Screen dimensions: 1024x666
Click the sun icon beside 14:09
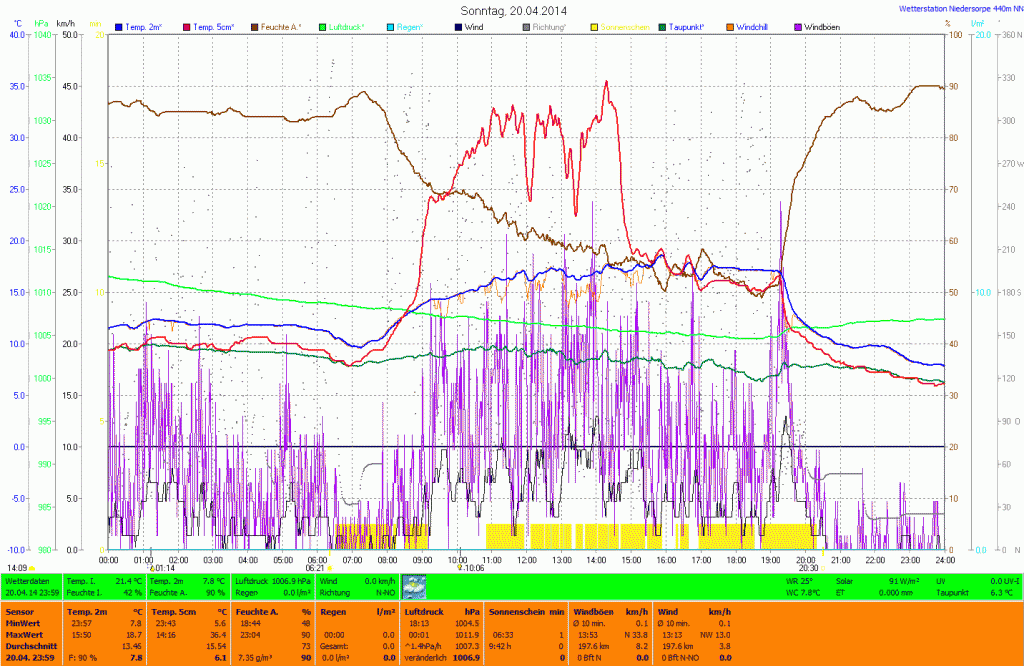click(33, 568)
